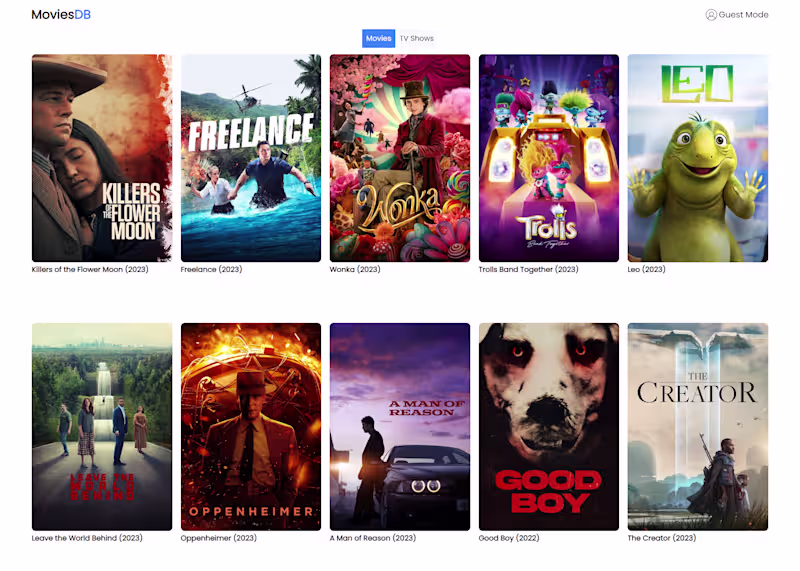Select the Oppenheimer movie poster

coord(251,427)
